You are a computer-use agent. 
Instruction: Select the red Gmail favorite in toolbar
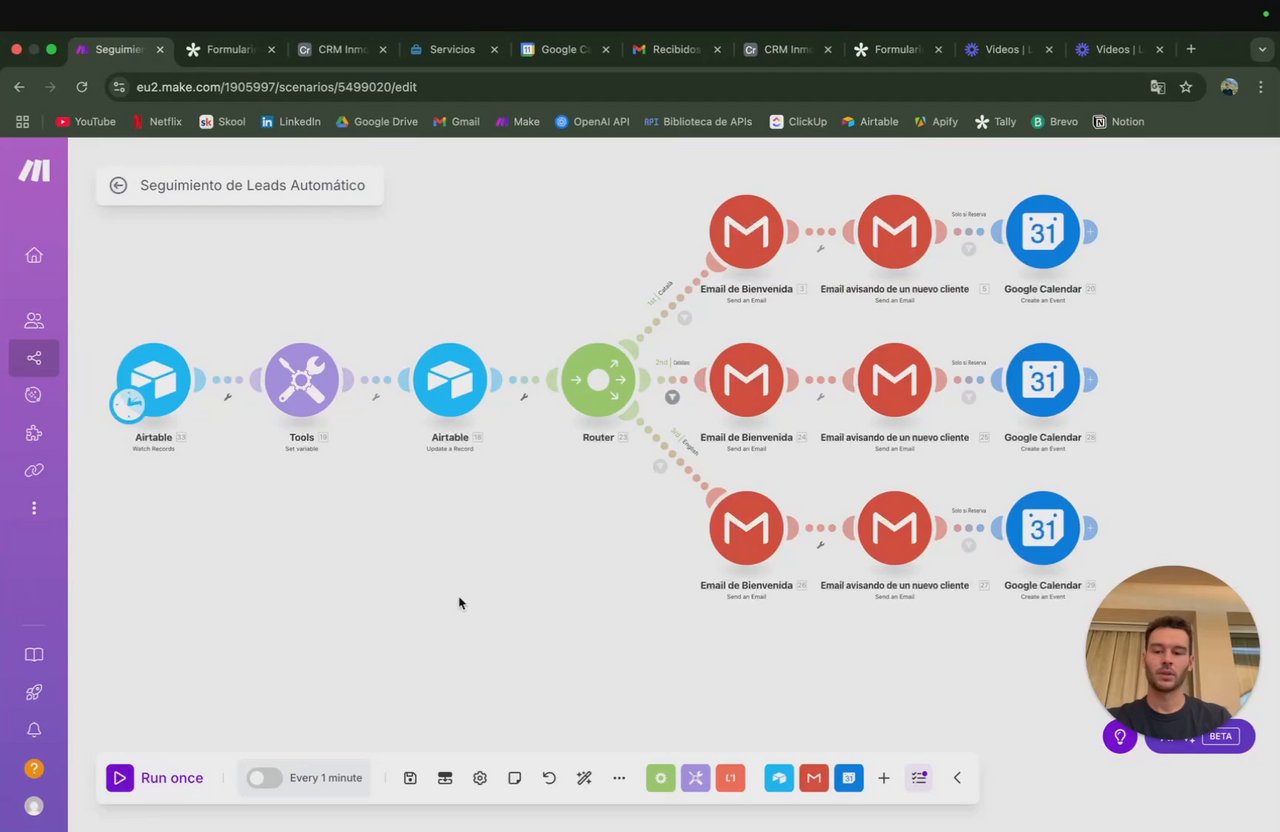point(814,778)
